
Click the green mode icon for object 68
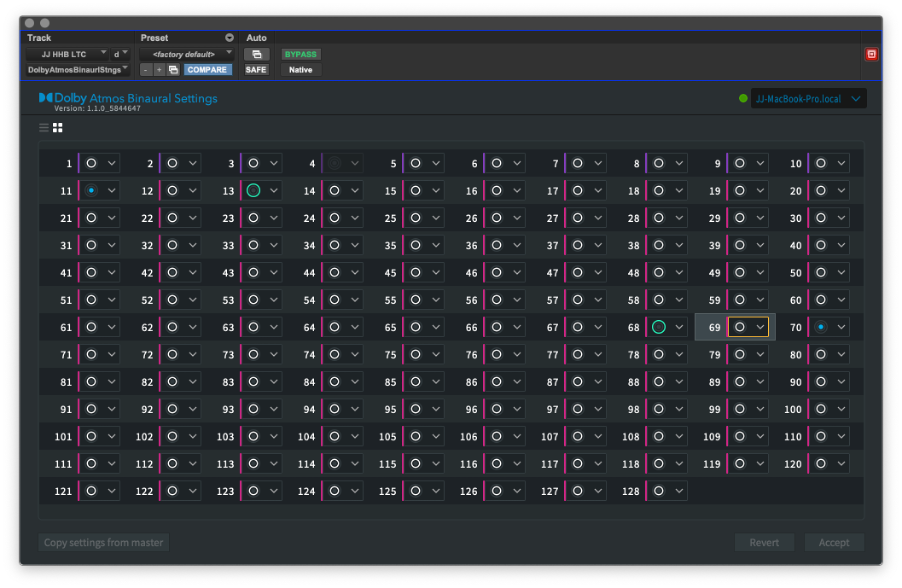(659, 327)
